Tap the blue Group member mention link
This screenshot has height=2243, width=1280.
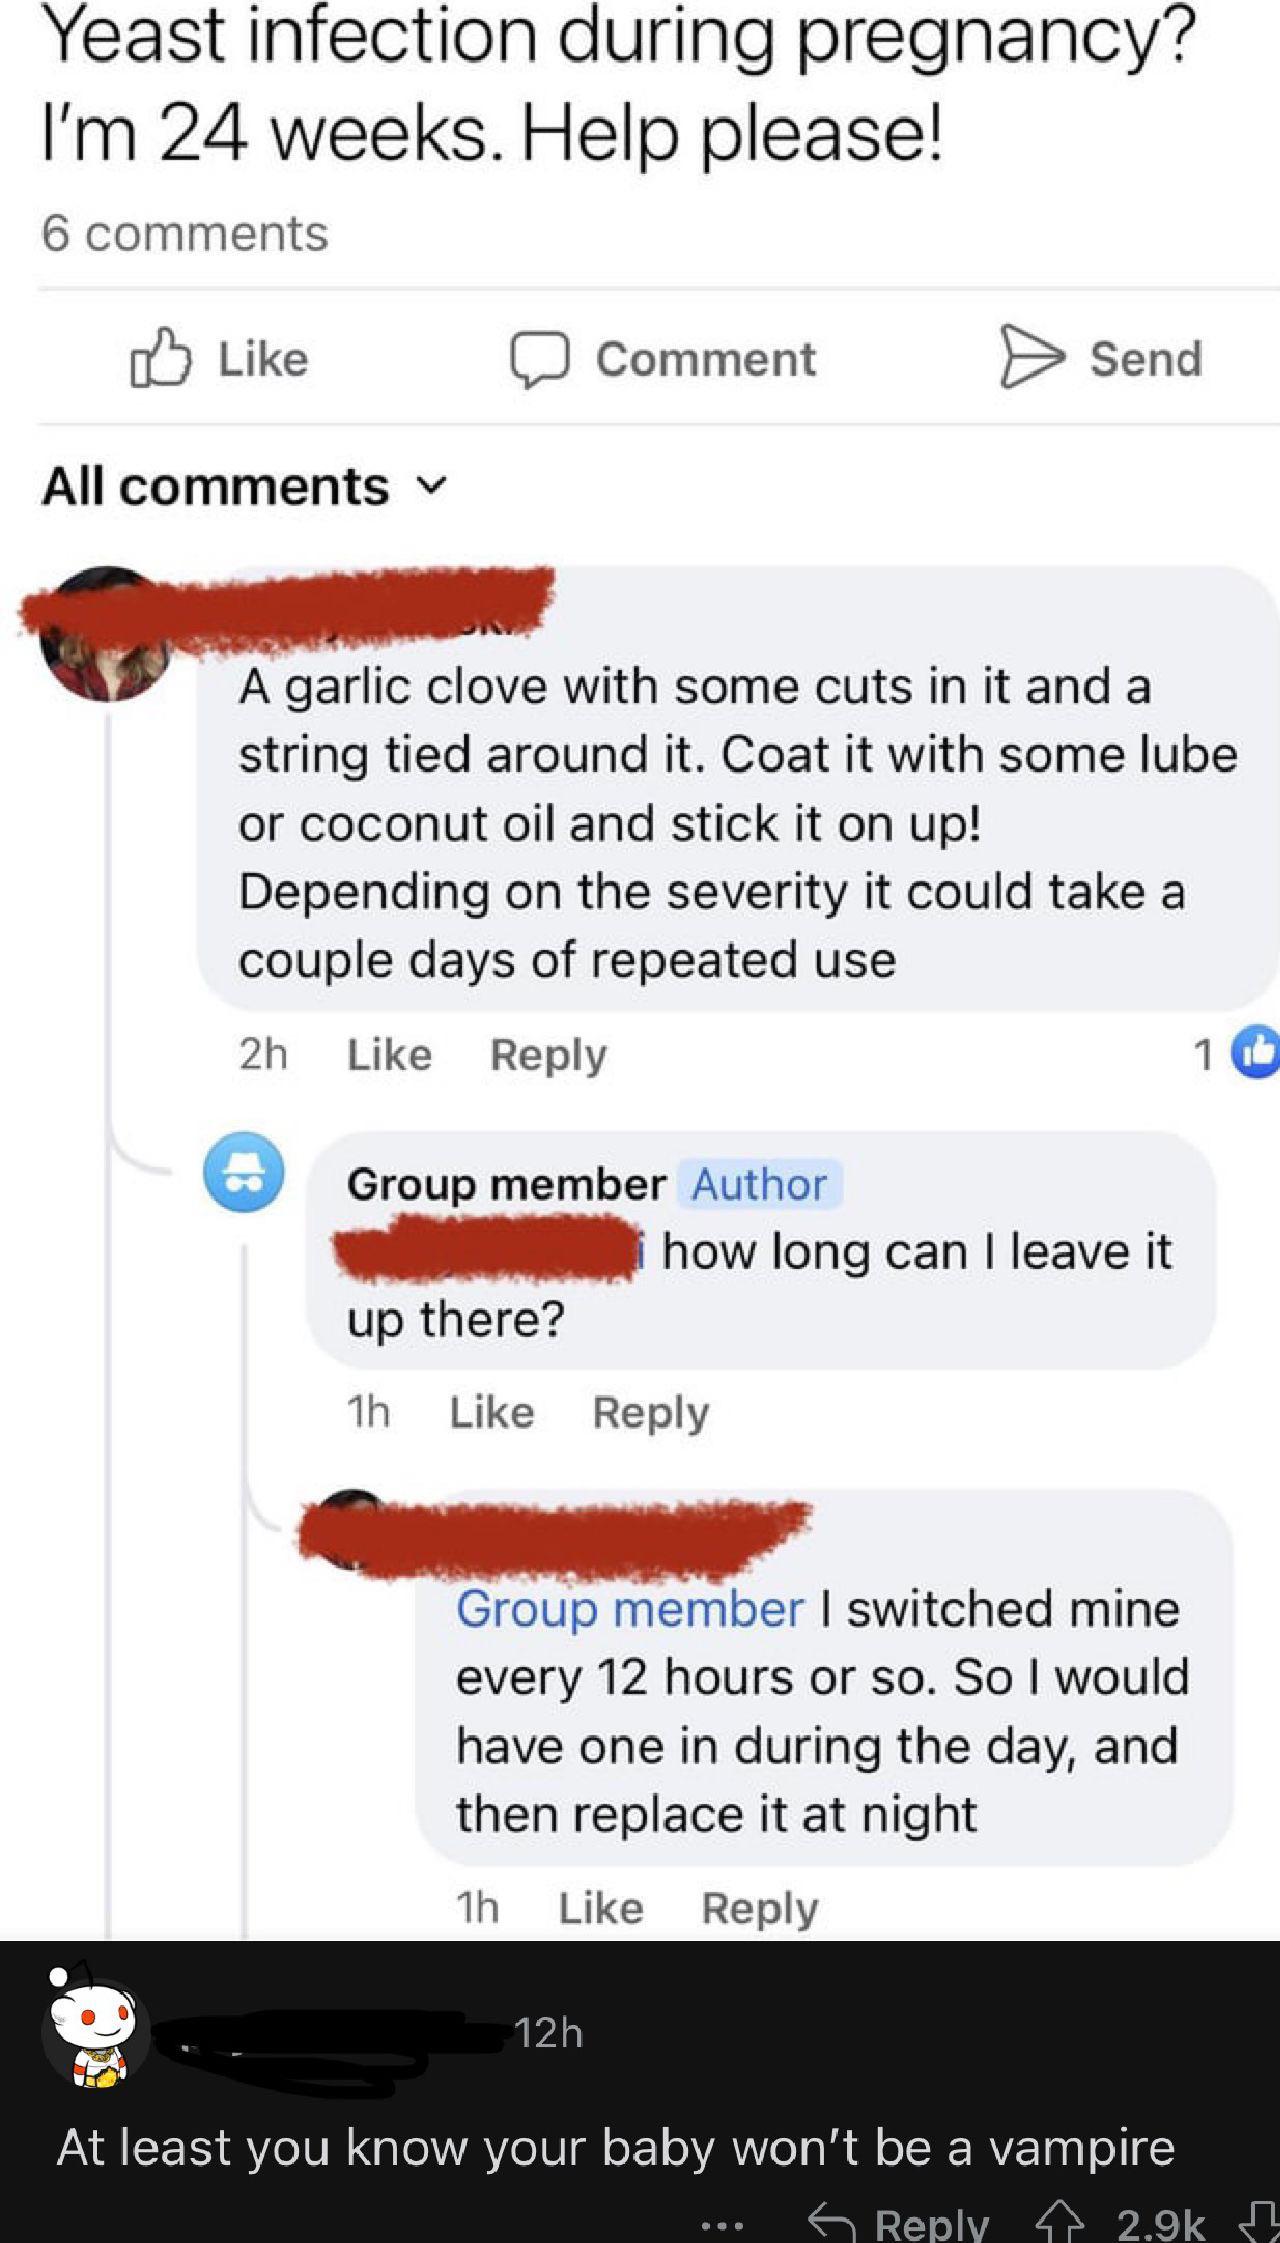click(x=630, y=1609)
